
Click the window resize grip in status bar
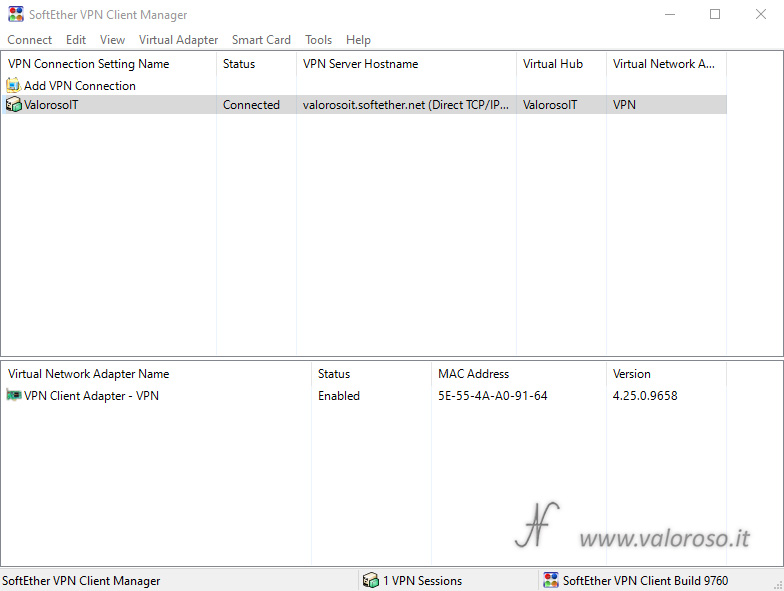coord(778,584)
